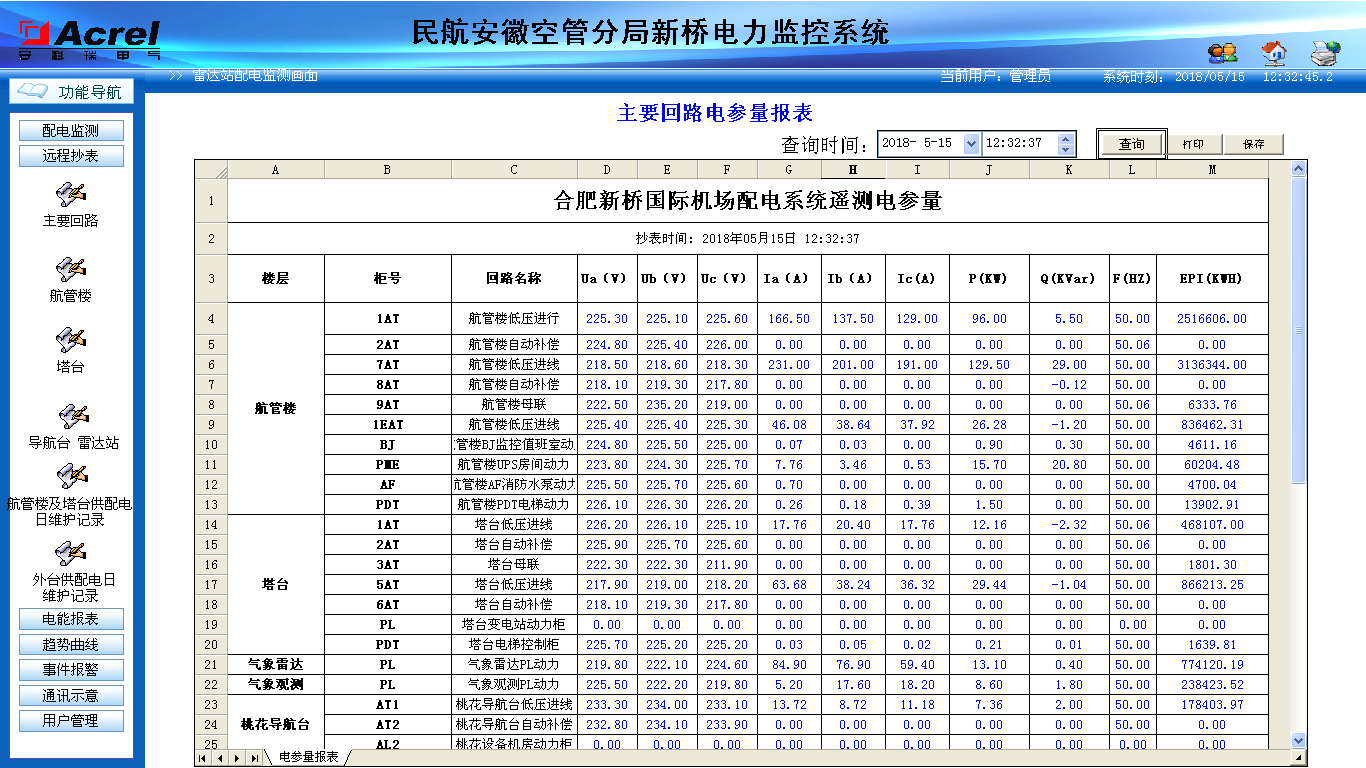
Task: Click the cell 桃花导航台低压进线
Action: tap(514, 704)
